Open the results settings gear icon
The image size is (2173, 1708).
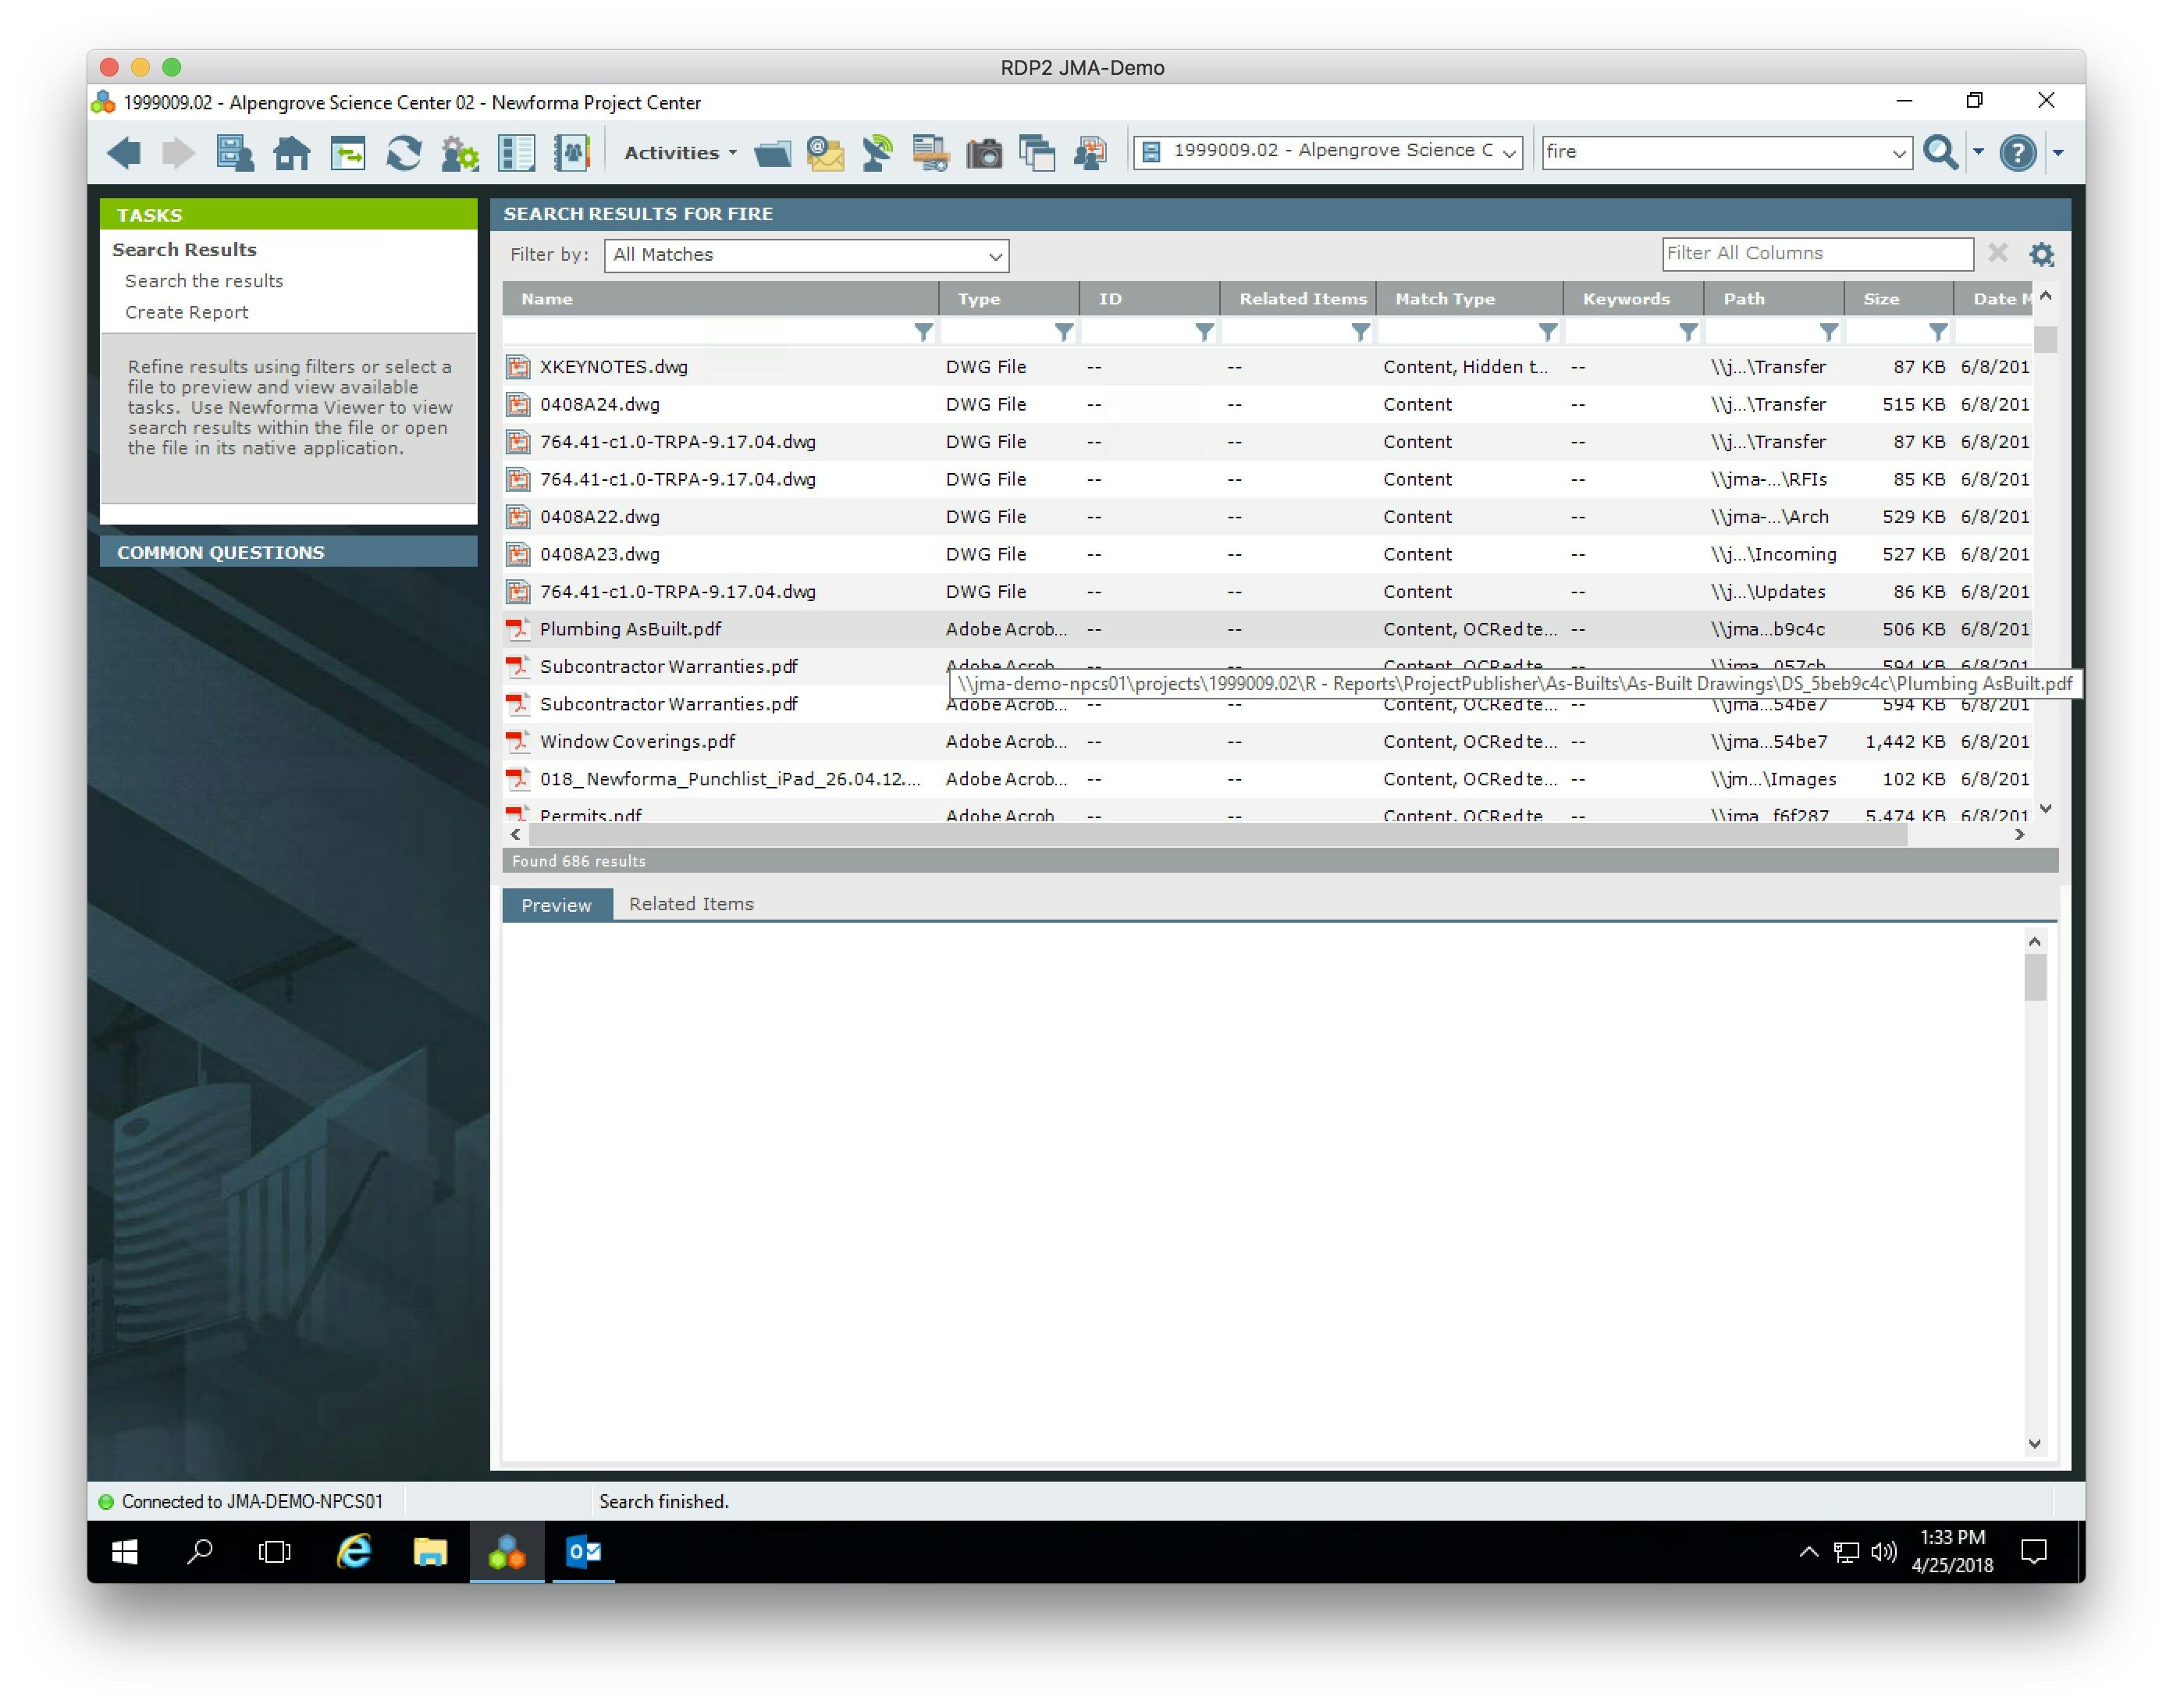2041,254
